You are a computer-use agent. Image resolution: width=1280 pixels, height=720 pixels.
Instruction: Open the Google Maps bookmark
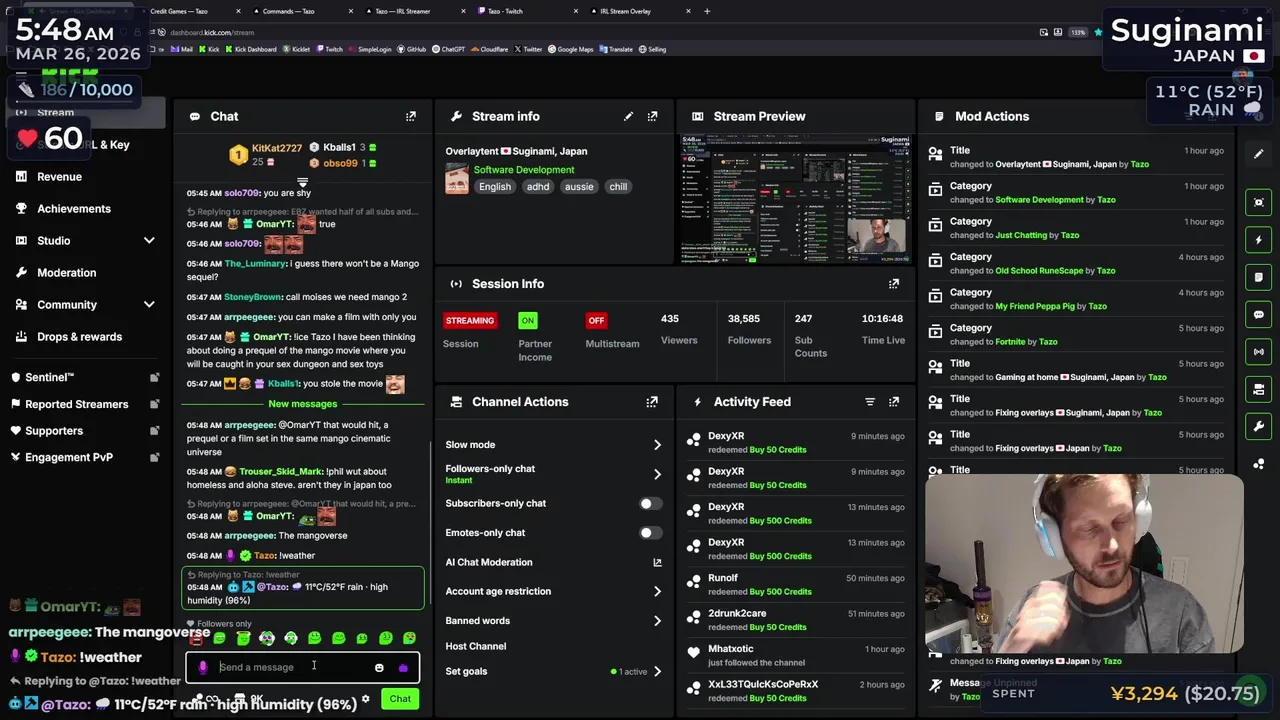pos(571,49)
